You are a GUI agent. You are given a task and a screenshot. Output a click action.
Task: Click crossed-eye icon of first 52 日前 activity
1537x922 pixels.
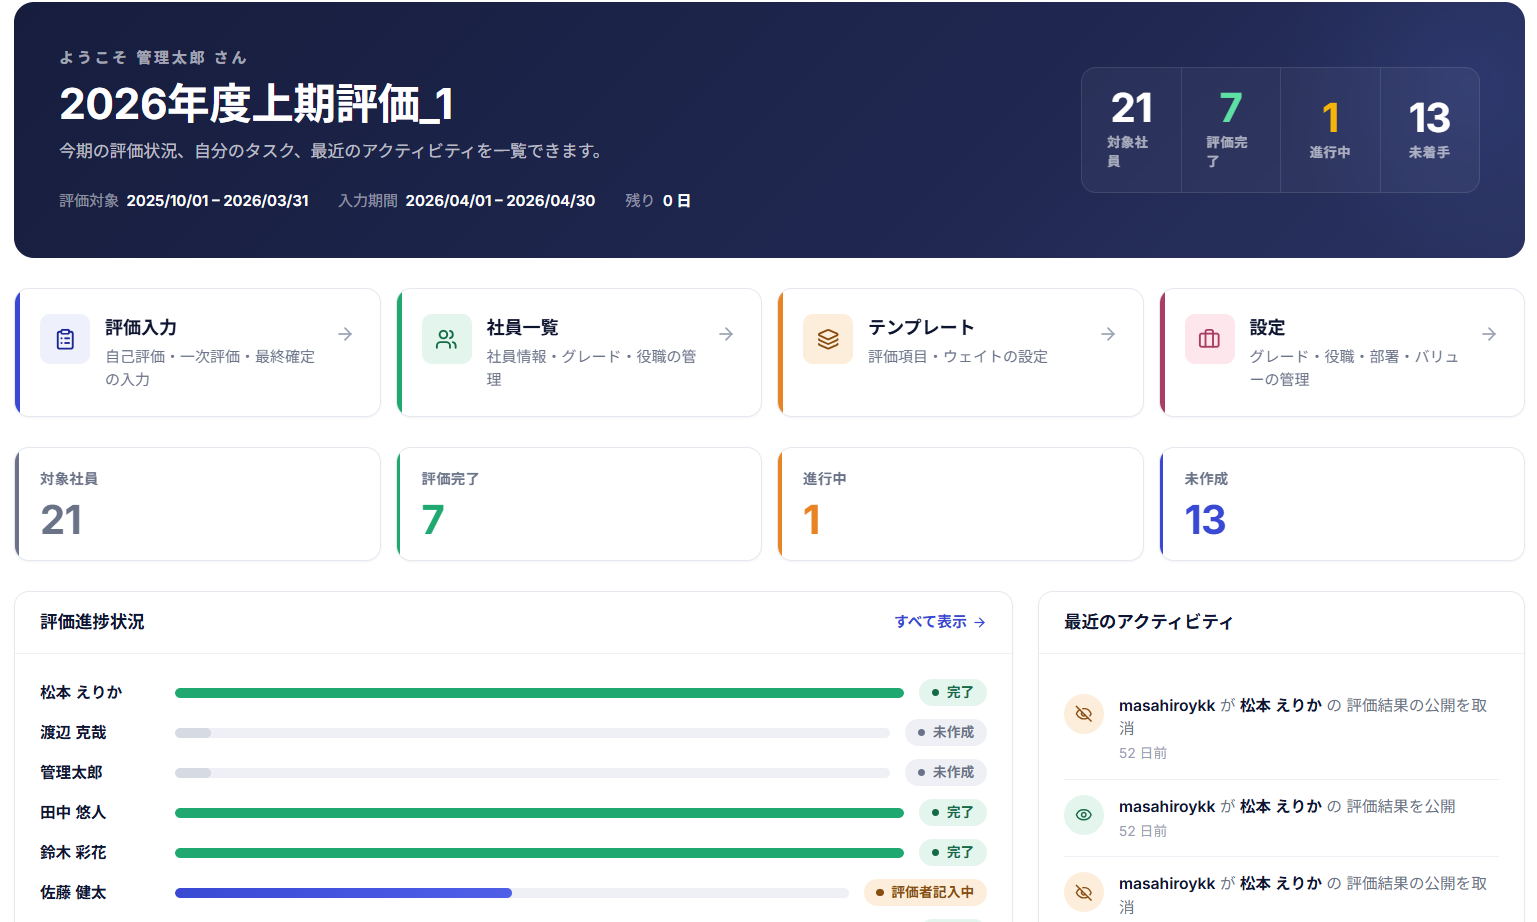[x=1084, y=714]
